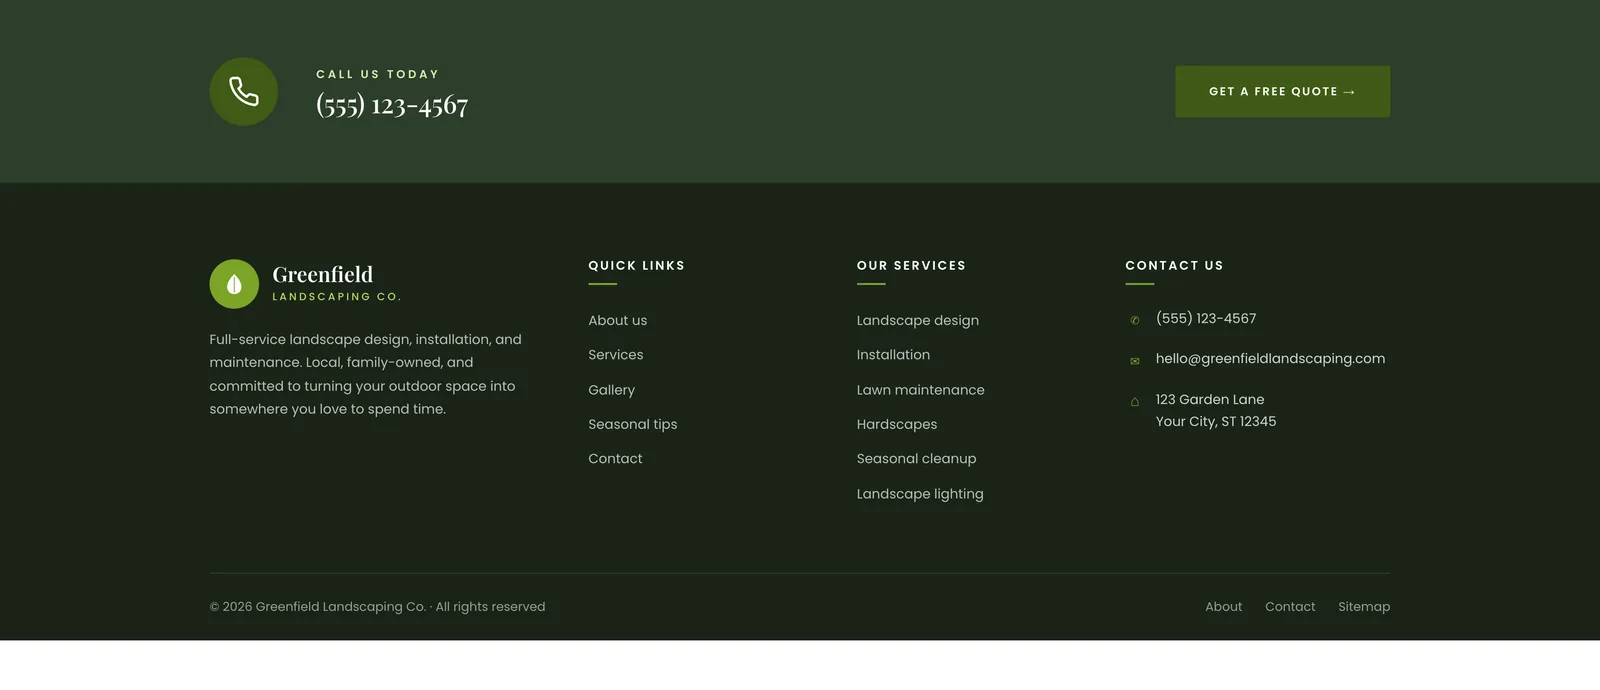Open the Sitemap link
The image size is (1600, 690).
pos(1364,607)
